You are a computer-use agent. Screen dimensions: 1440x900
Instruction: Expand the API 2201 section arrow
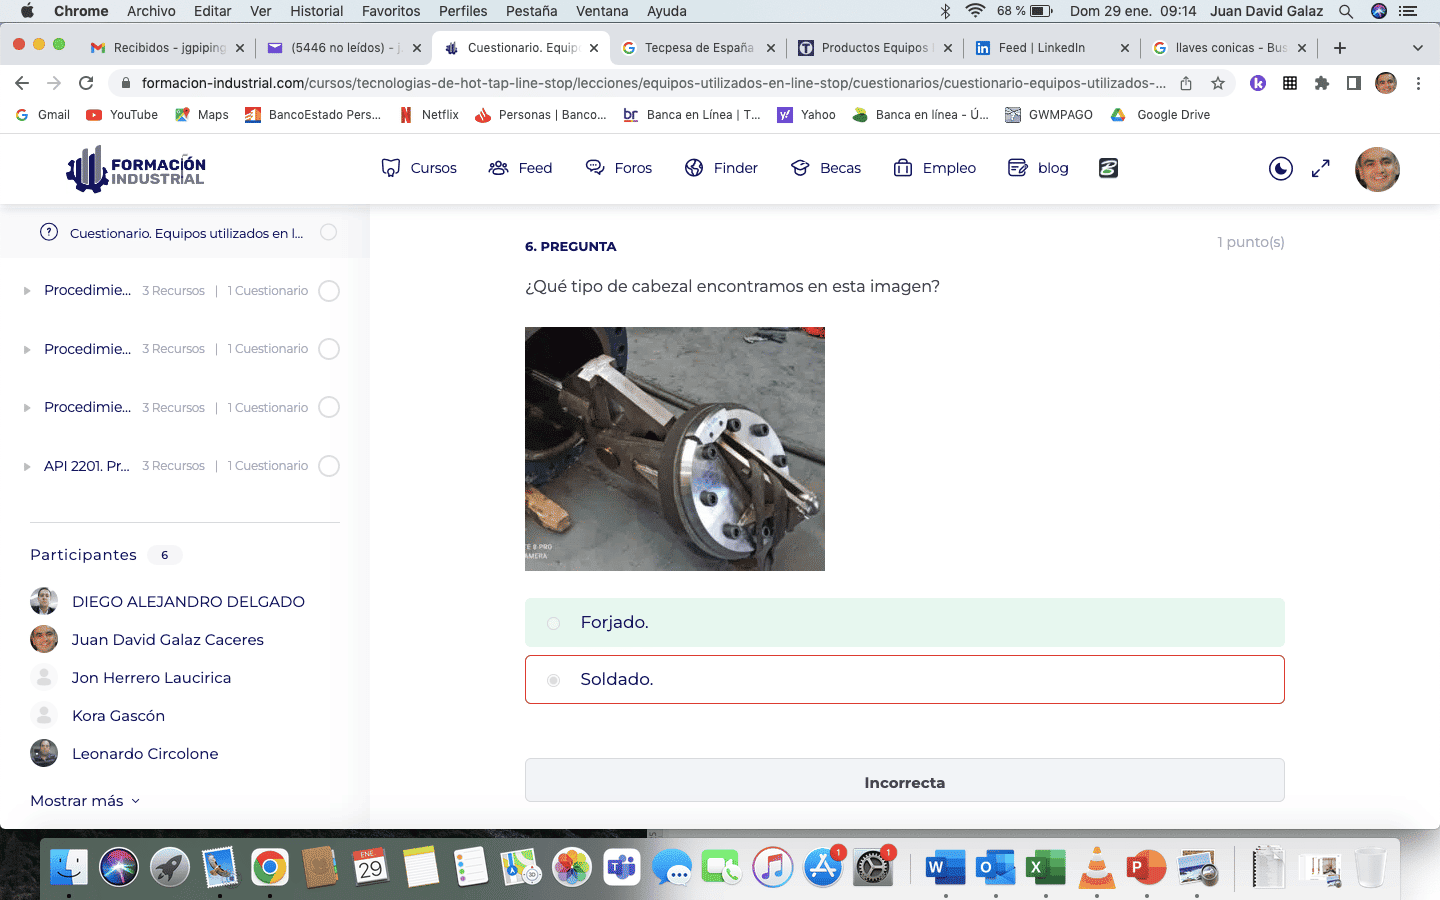27,466
